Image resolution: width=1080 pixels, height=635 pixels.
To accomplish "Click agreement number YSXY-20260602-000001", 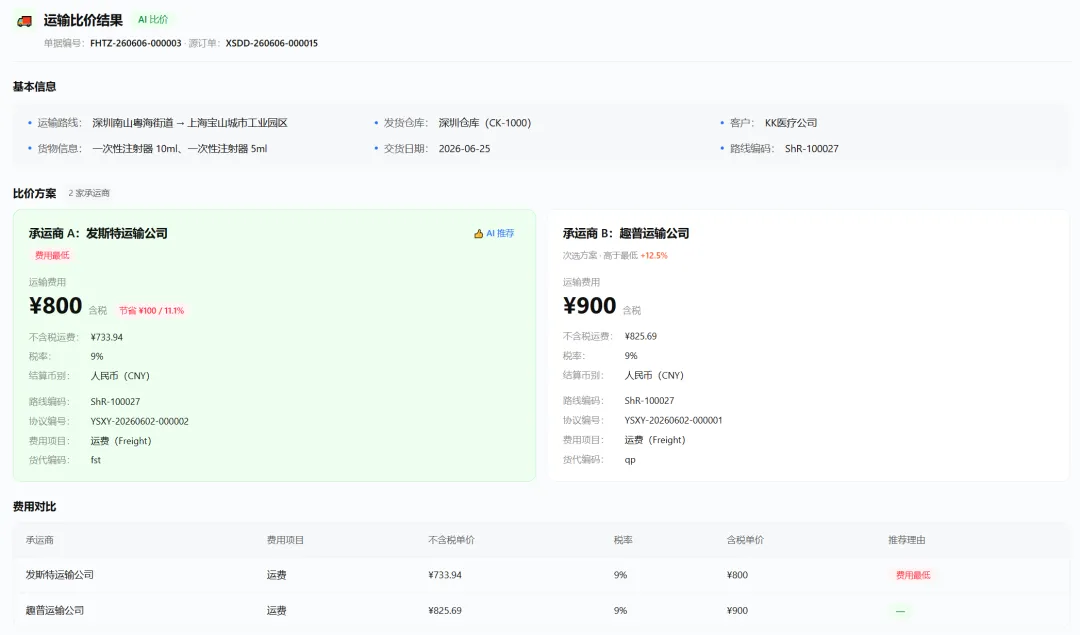I will coord(674,420).
